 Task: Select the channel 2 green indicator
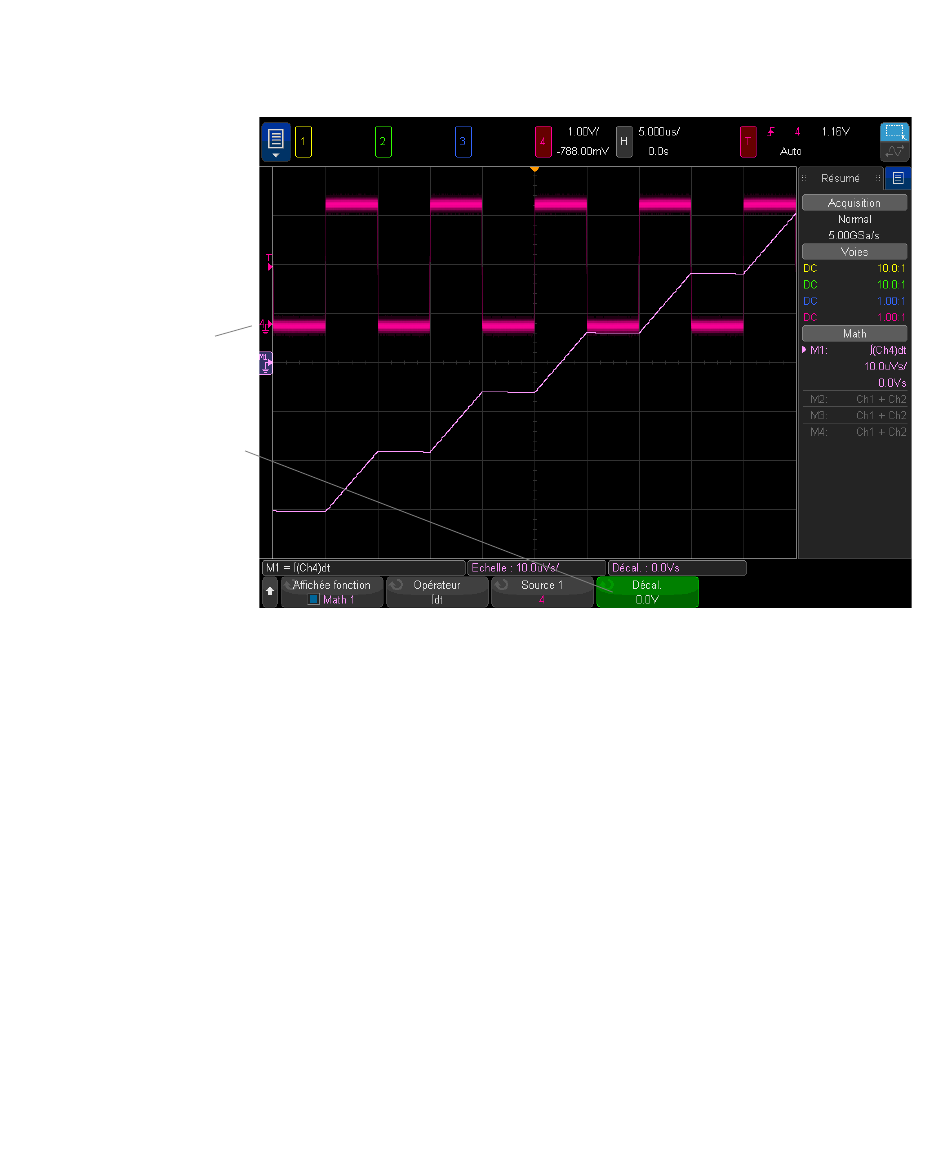pos(382,142)
